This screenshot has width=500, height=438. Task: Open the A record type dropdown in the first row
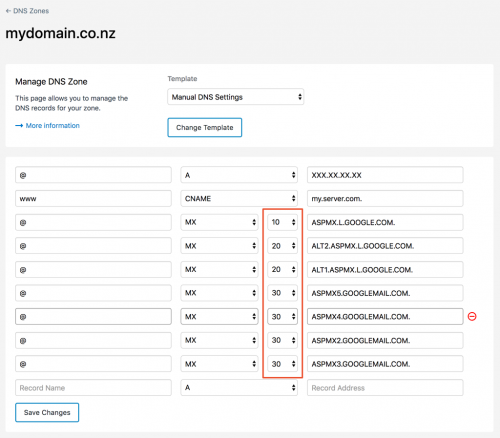point(239,175)
